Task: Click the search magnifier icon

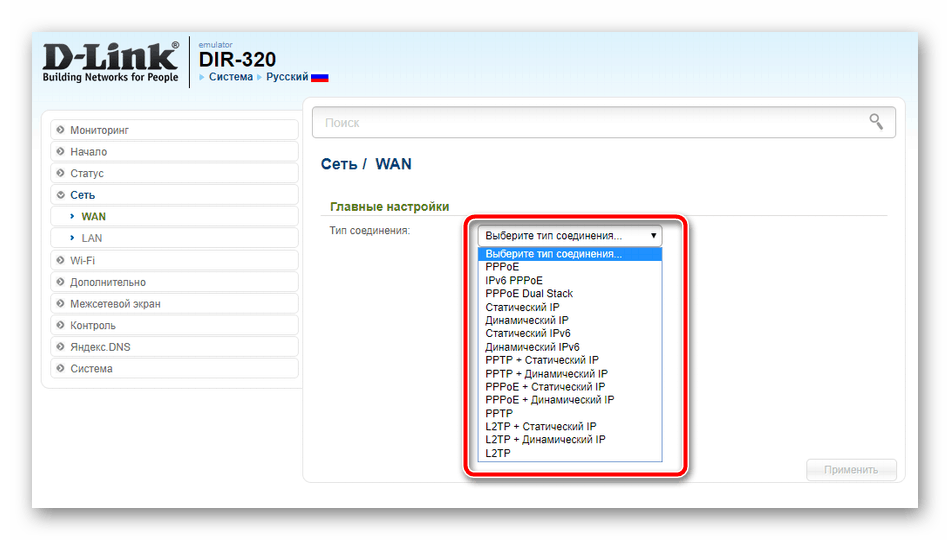Action: tap(876, 122)
